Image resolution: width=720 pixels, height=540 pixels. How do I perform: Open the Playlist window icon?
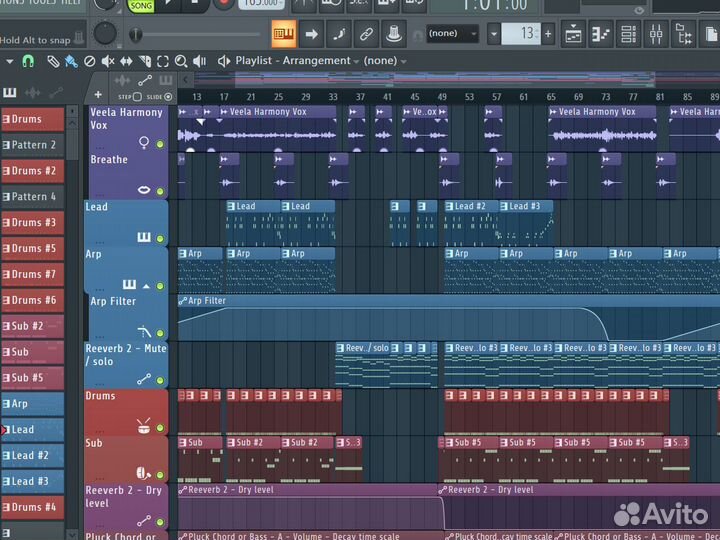pyautogui.click(x=574, y=34)
